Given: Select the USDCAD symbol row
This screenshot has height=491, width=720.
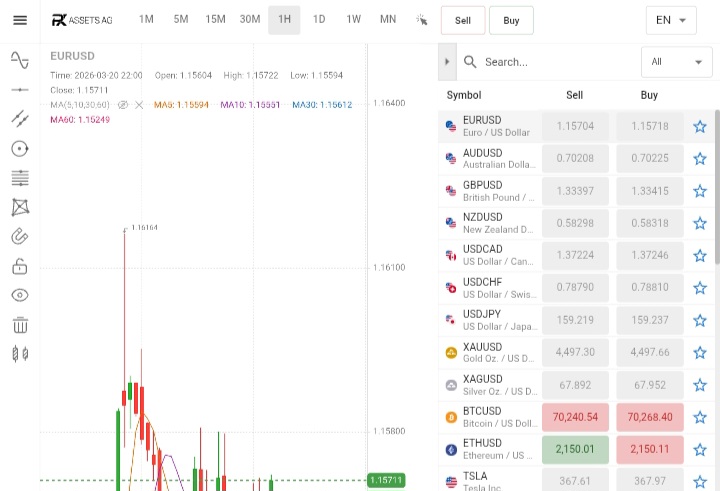Looking at the screenshot, I should pos(577,255).
